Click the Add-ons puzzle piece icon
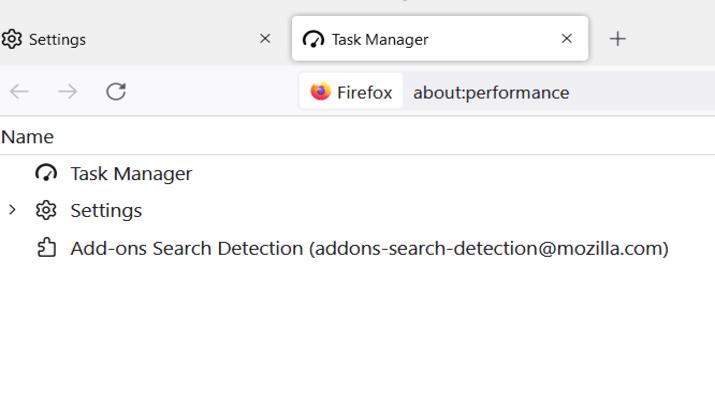 (x=47, y=248)
